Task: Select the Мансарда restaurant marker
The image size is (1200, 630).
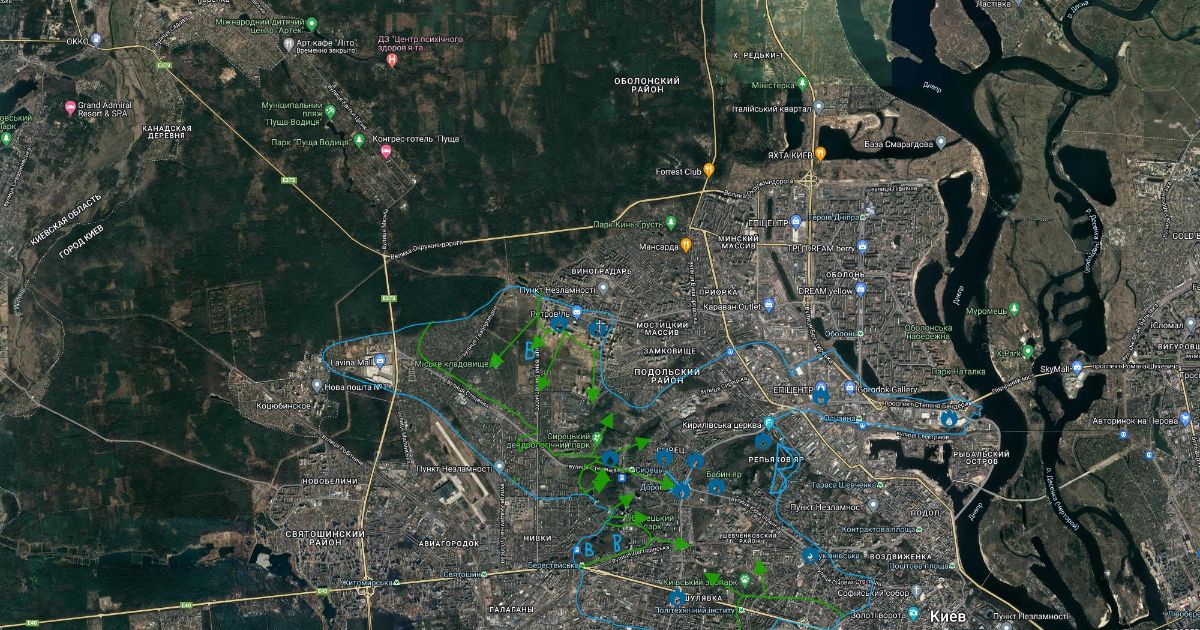Action: pyautogui.click(x=687, y=245)
